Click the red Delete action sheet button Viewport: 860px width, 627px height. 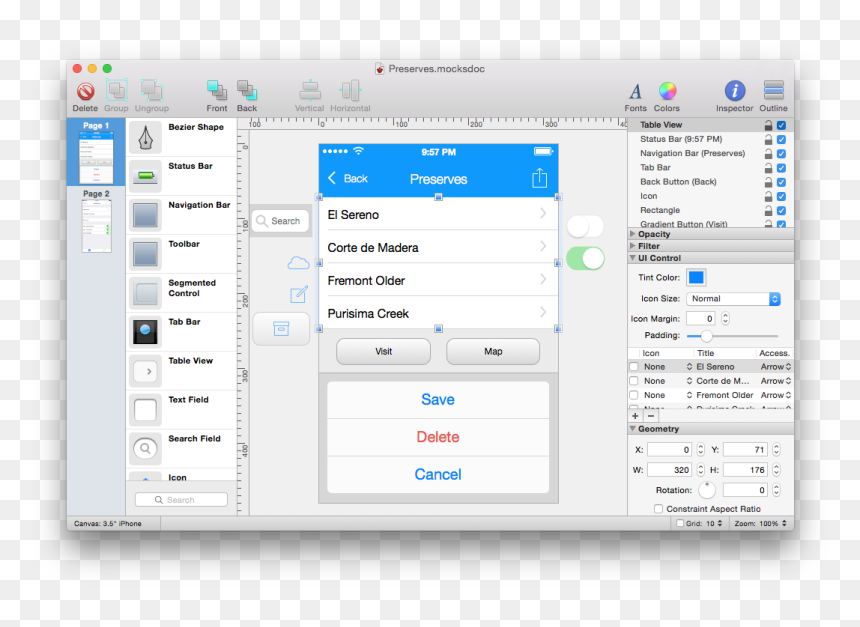click(x=438, y=437)
